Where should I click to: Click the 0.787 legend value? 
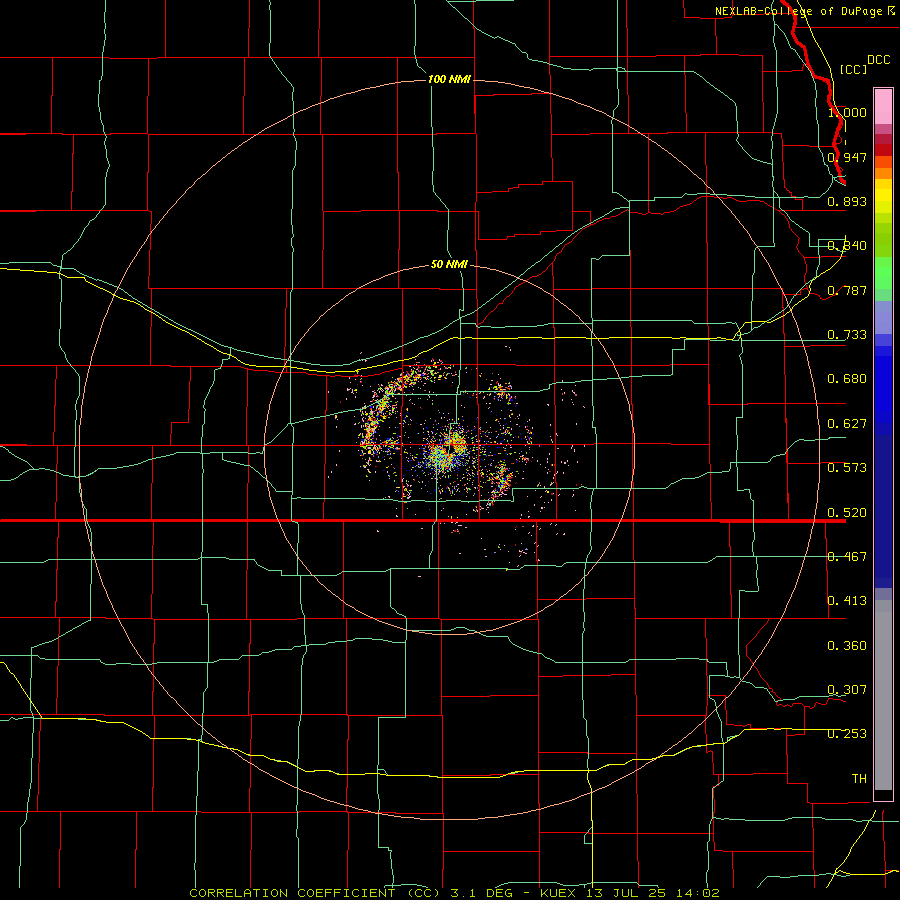pyautogui.click(x=847, y=290)
